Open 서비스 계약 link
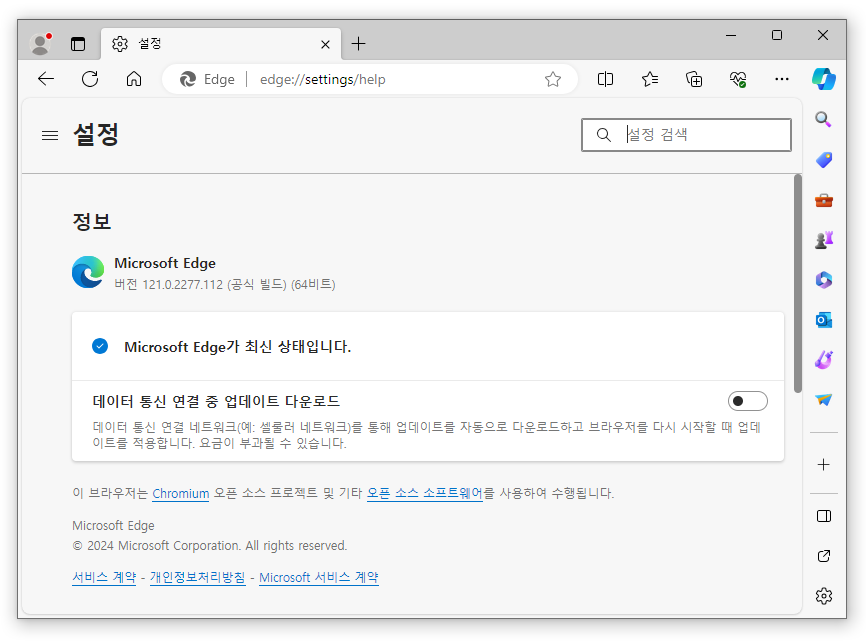 [x=104, y=577]
